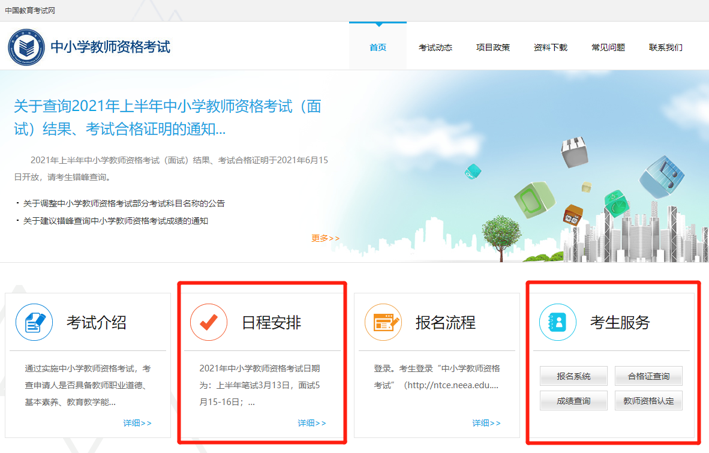Screen dimensions: 709x453
Task: Select 资料下载 in the navigation bar
Action: (550, 47)
